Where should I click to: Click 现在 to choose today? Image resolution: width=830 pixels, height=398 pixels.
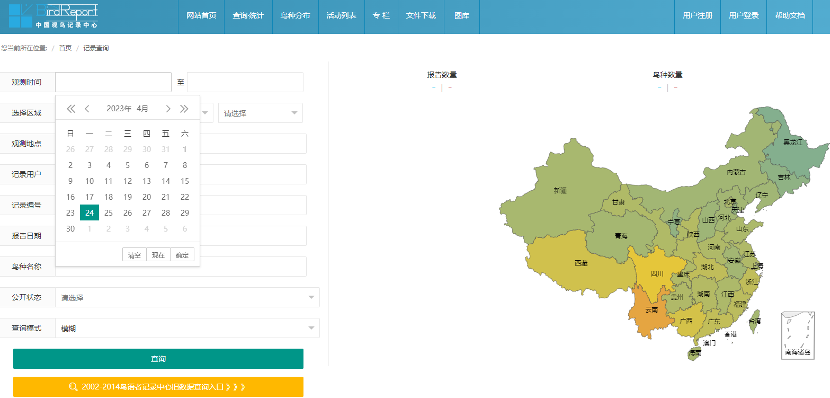click(x=158, y=255)
